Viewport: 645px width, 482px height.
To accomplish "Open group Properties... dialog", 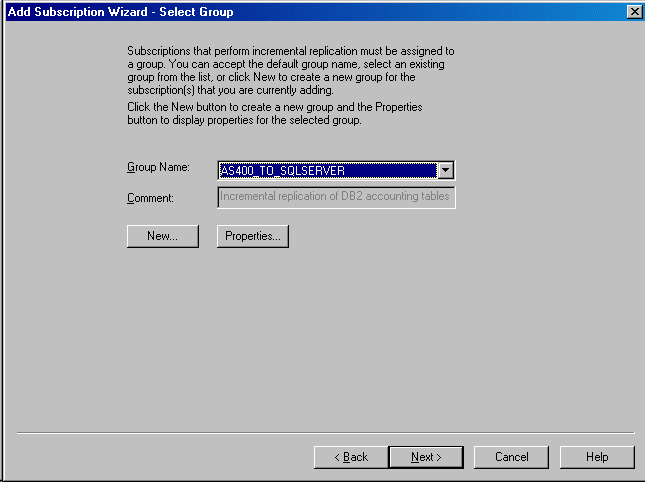I will (x=252, y=236).
